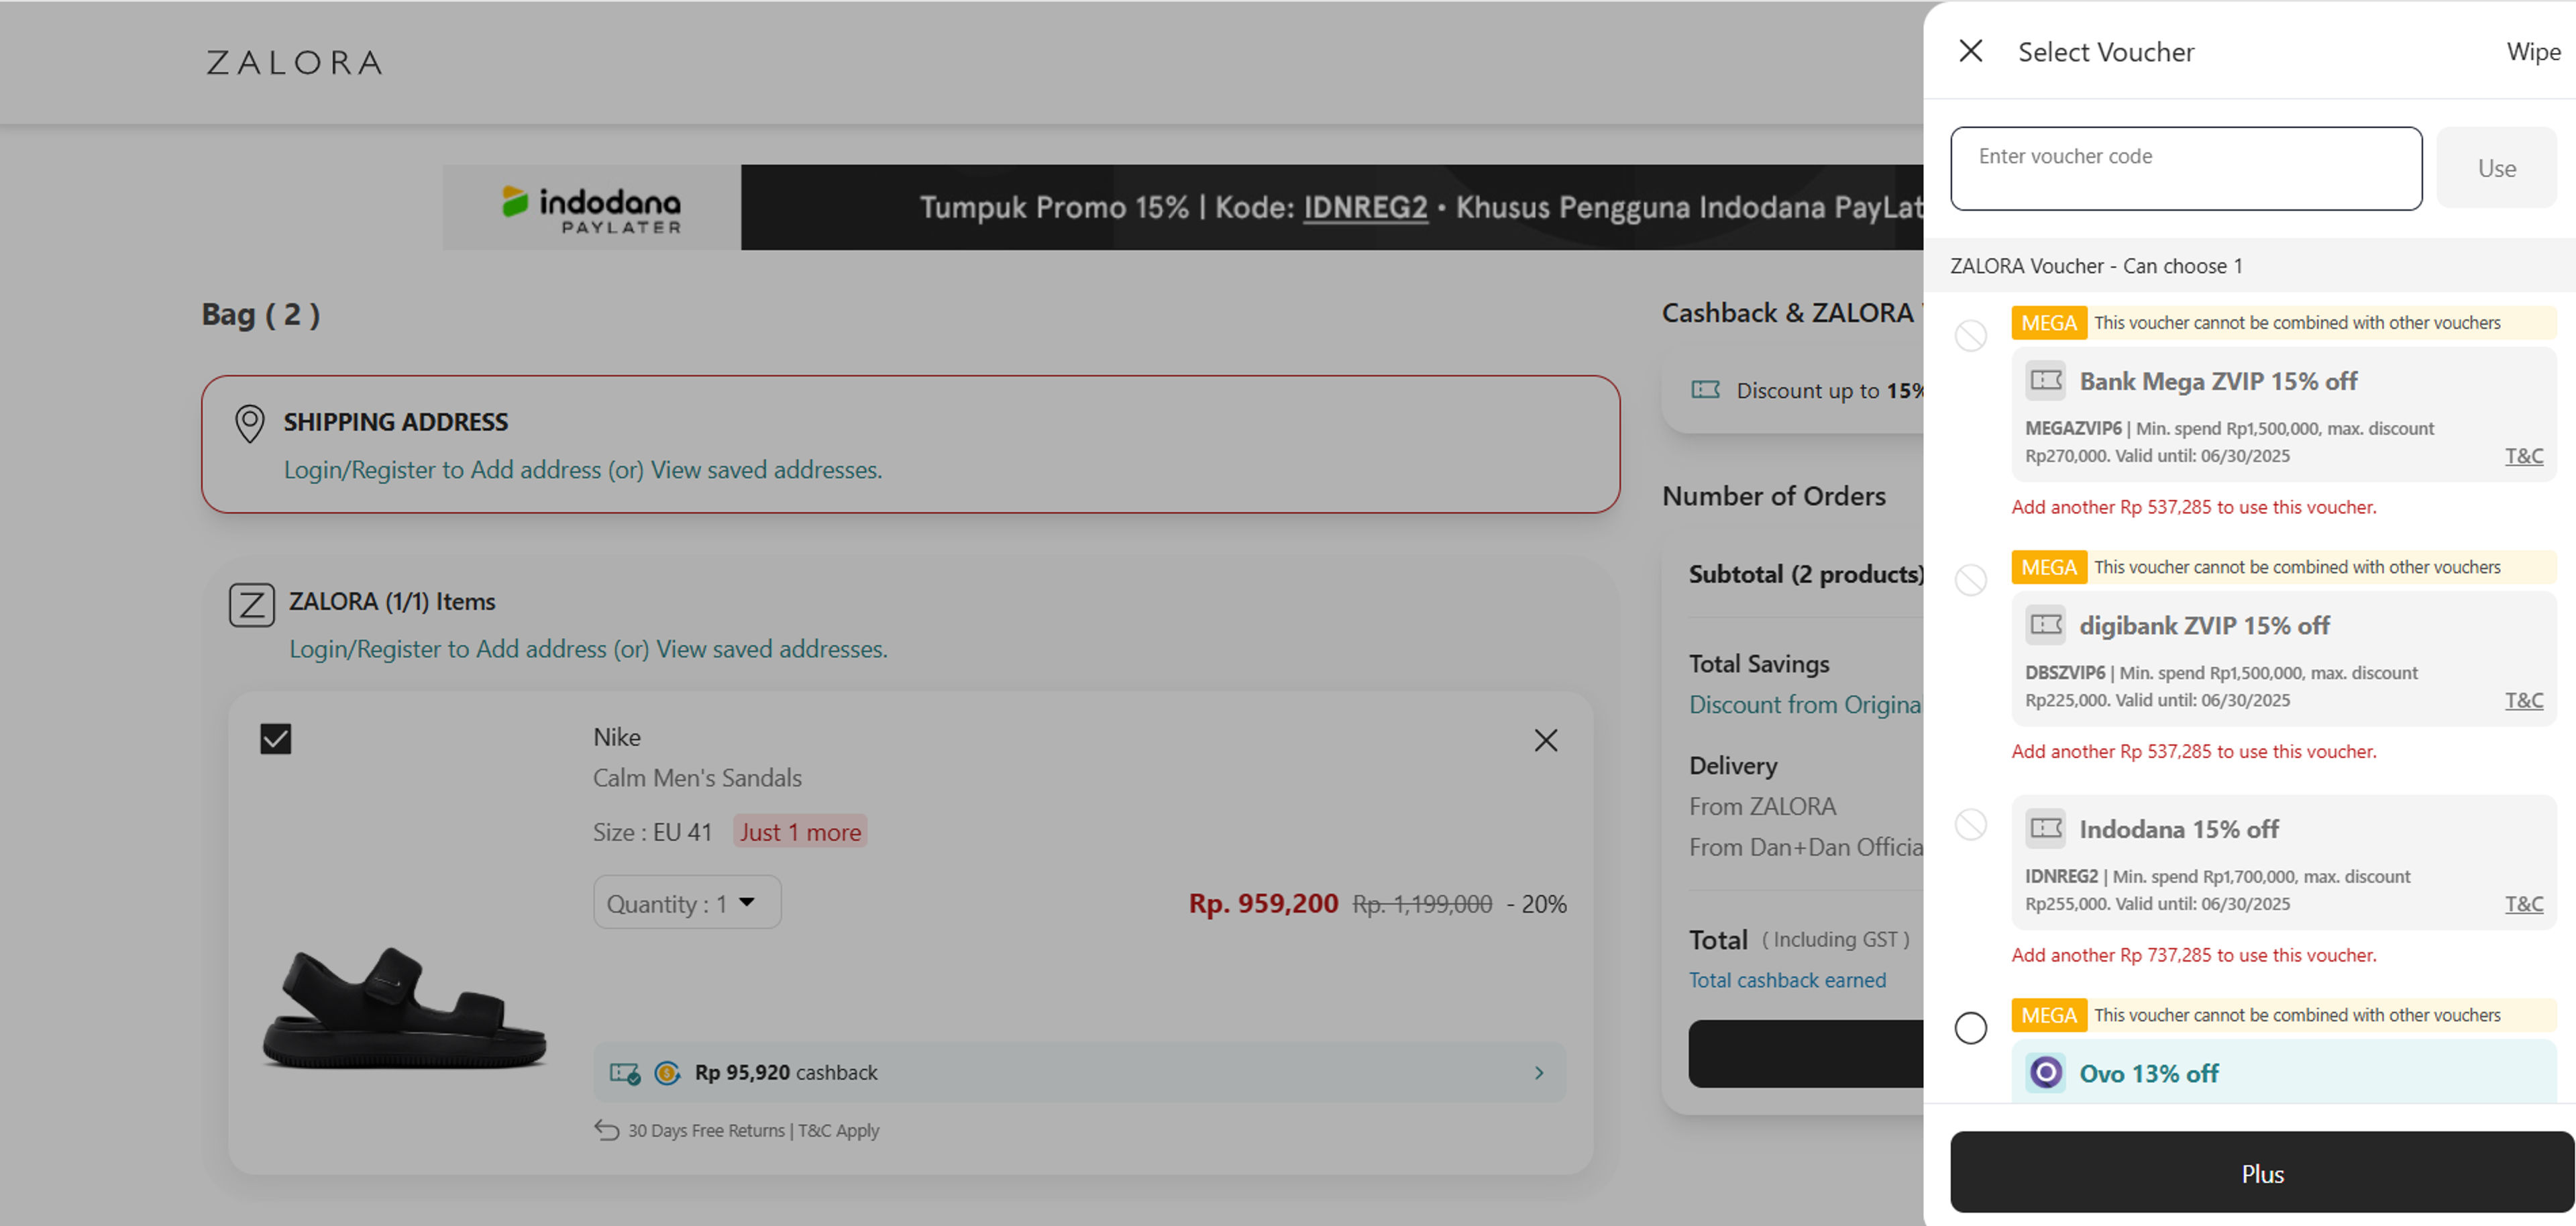Image resolution: width=2576 pixels, height=1226 pixels.
Task: Click the digibank ZVIP 15% off title
Action: (2204, 625)
